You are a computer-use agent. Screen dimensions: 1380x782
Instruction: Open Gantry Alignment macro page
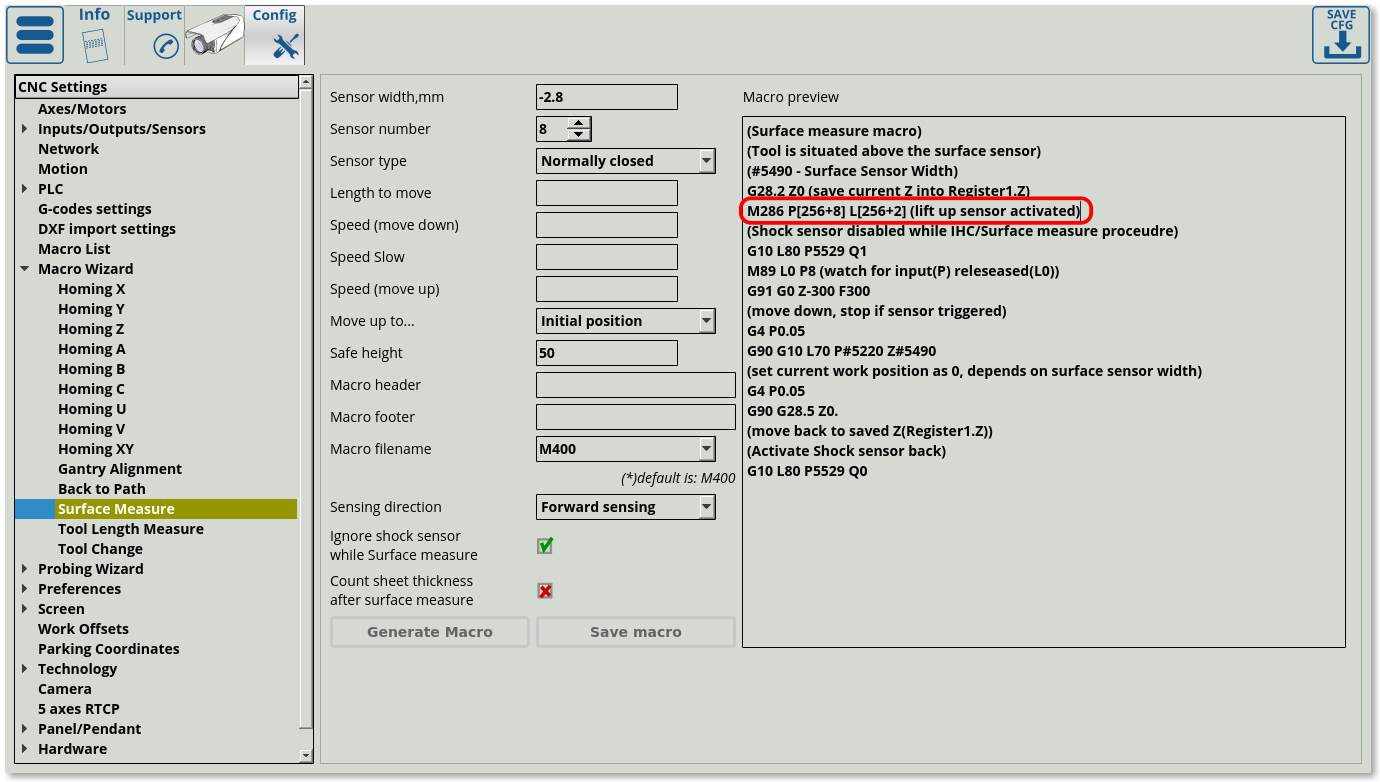119,469
